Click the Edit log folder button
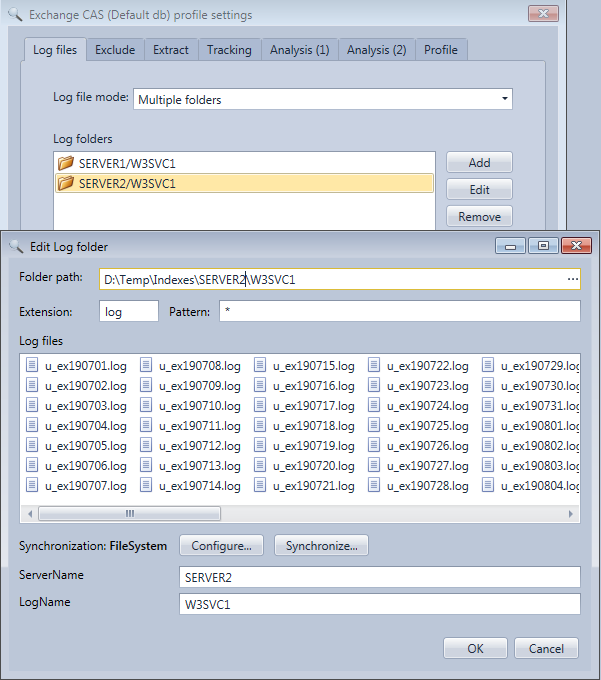The height and width of the screenshot is (680, 601). (479, 190)
